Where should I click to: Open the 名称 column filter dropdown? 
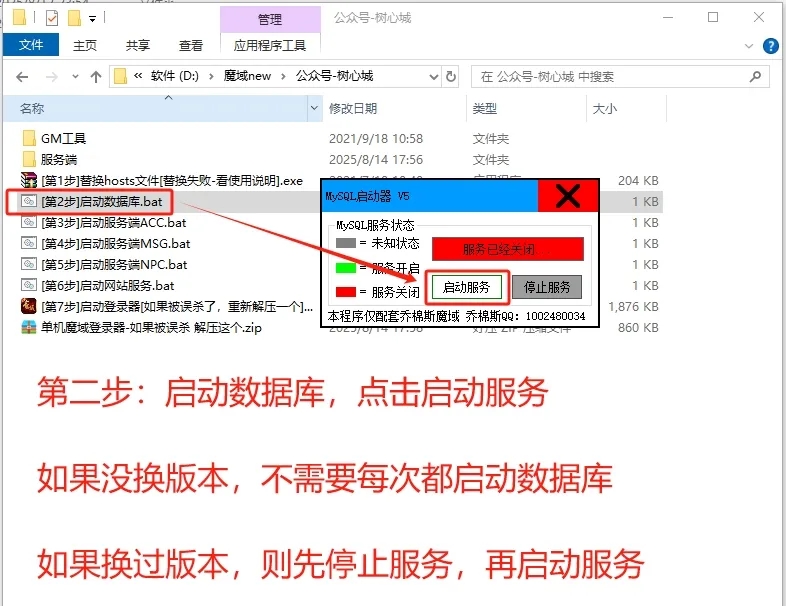tap(314, 108)
